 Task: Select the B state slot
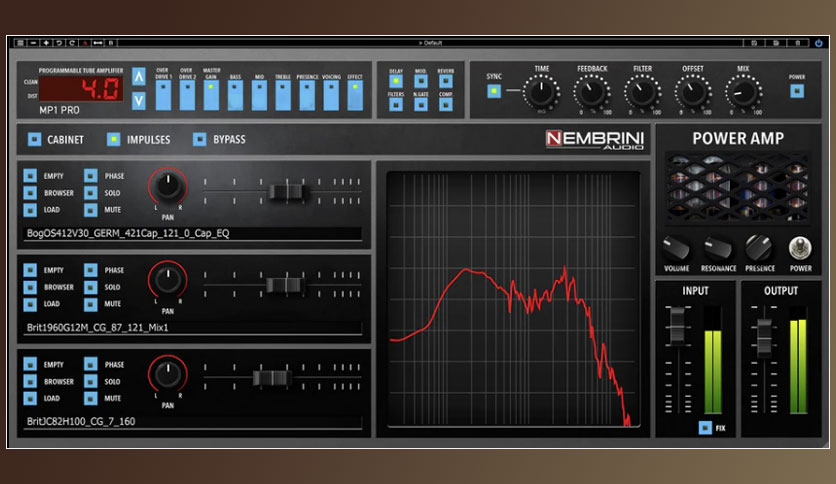111,43
